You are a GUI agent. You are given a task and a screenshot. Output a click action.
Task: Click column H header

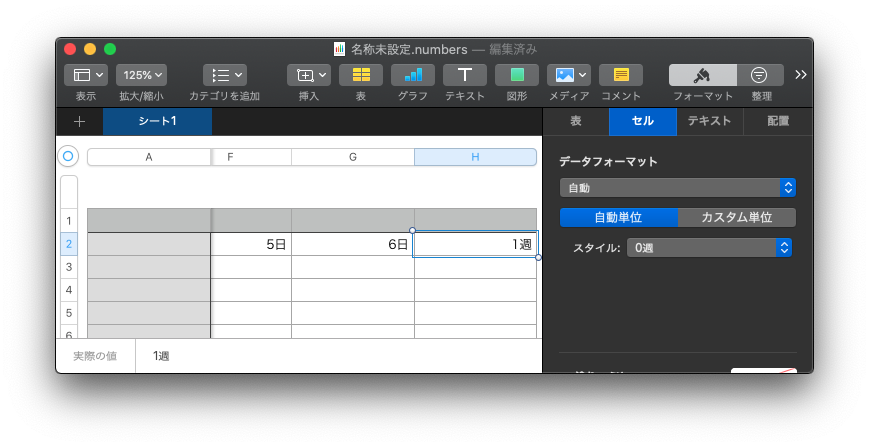pos(475,157)
